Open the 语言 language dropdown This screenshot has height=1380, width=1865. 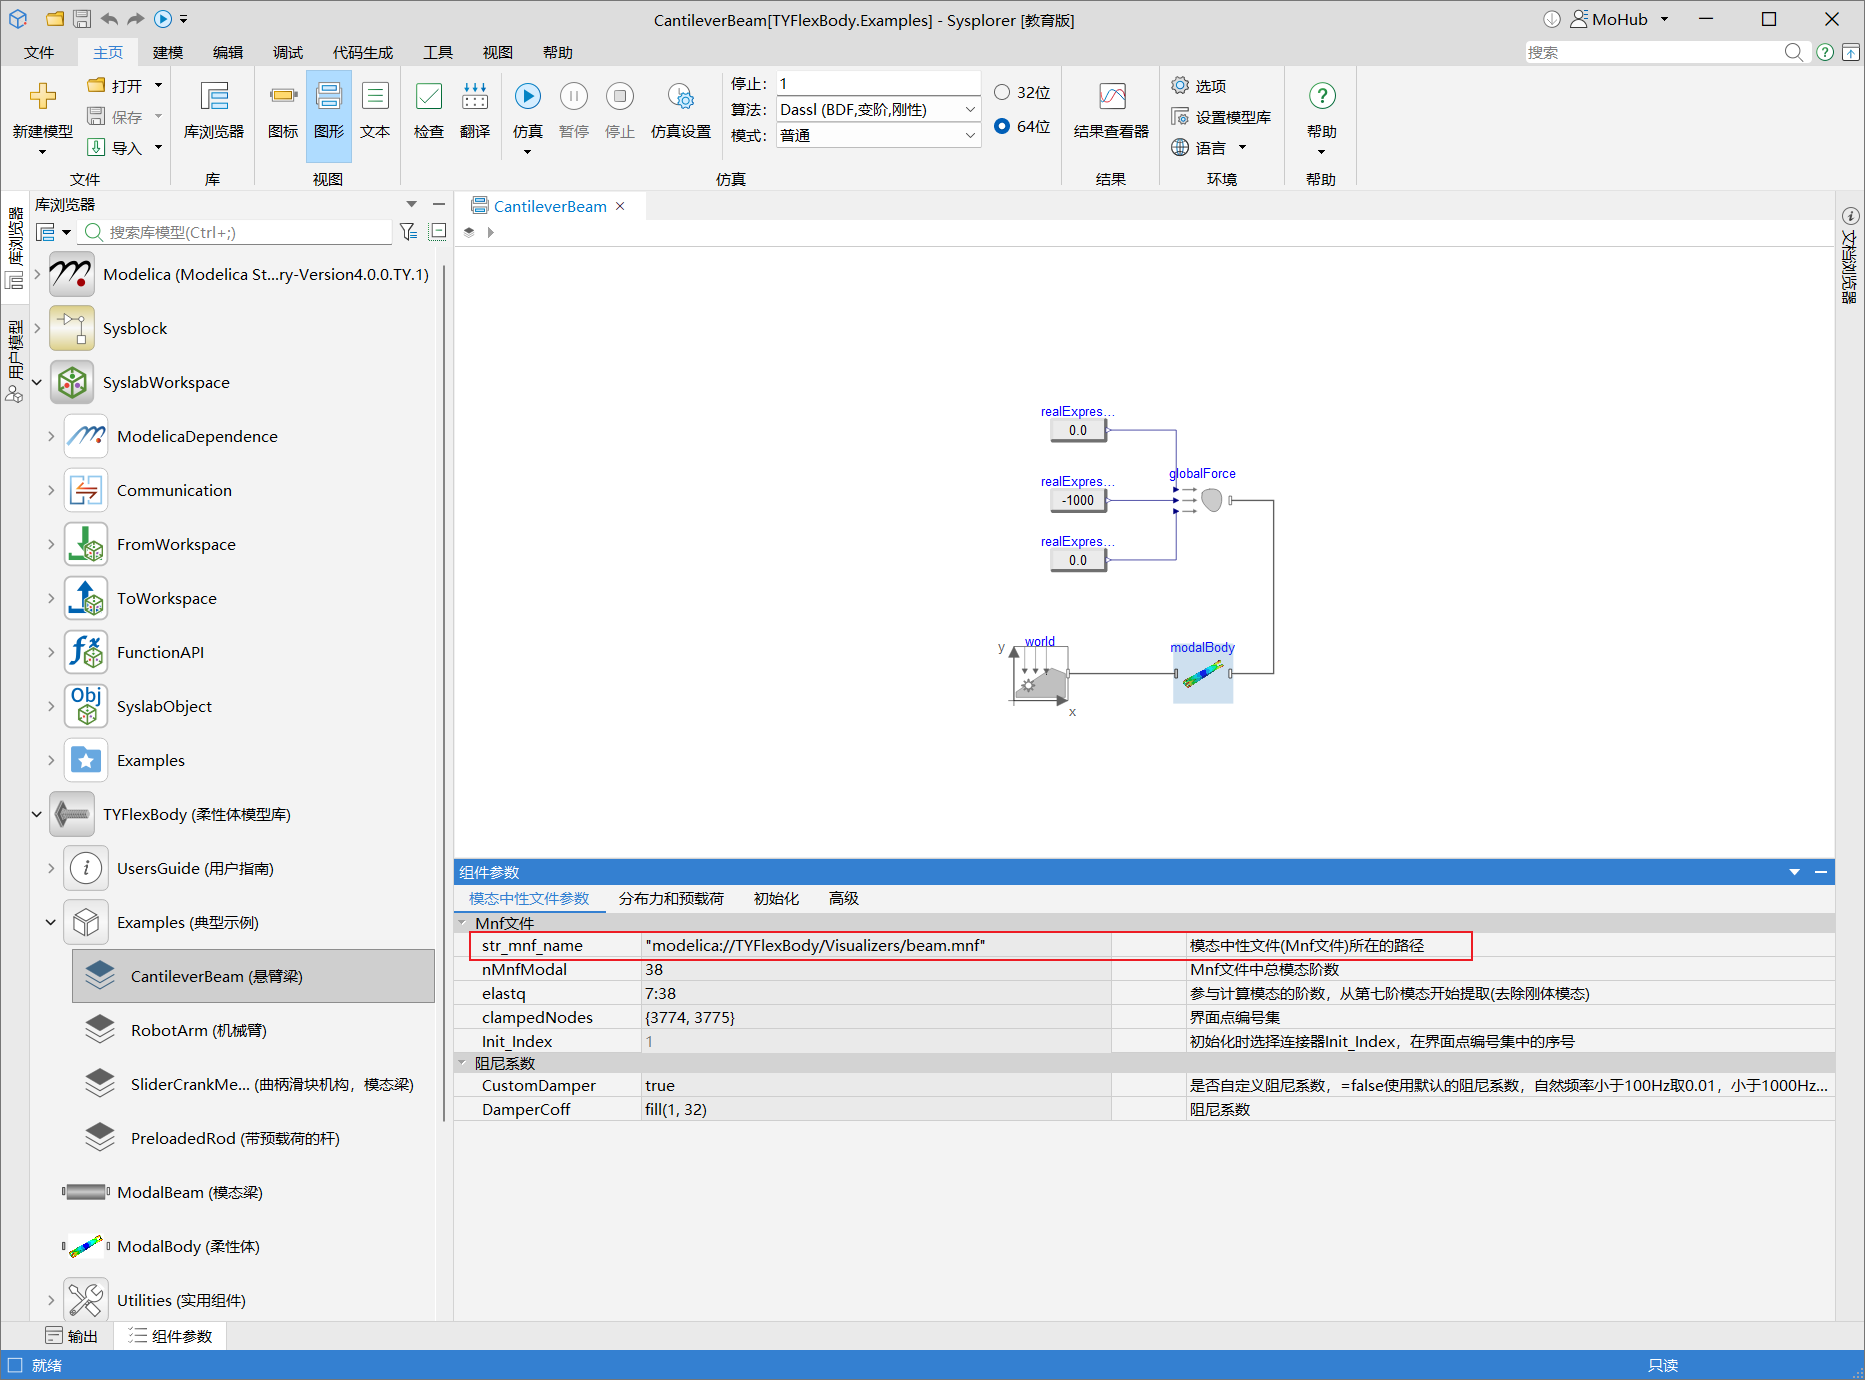1209,148
